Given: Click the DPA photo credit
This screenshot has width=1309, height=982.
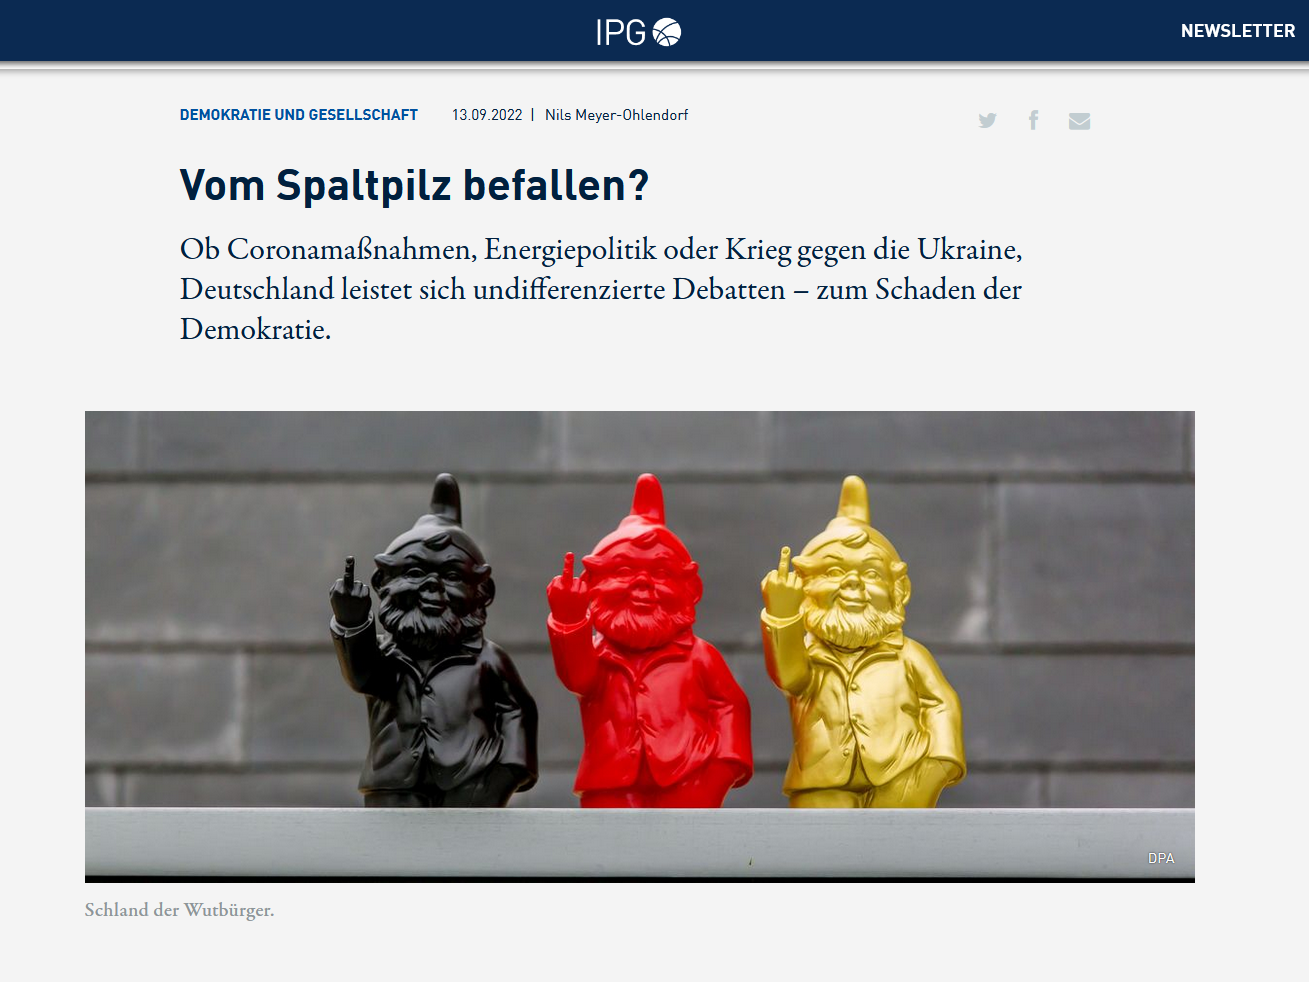Looking at the screenshot, I should [x=1161, y=858].
